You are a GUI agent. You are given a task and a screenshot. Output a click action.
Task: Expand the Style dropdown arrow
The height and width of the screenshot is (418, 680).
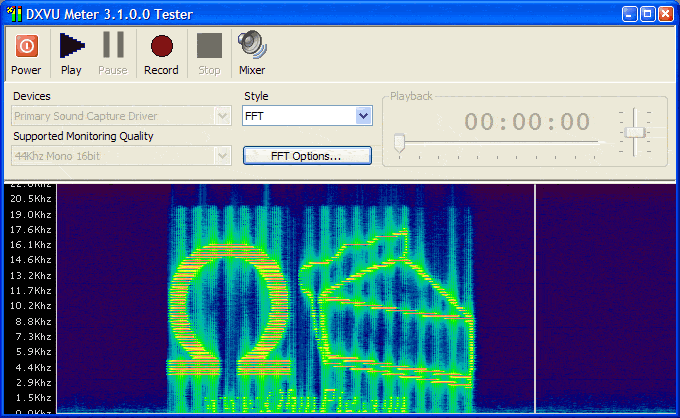(x=363, y=116)
